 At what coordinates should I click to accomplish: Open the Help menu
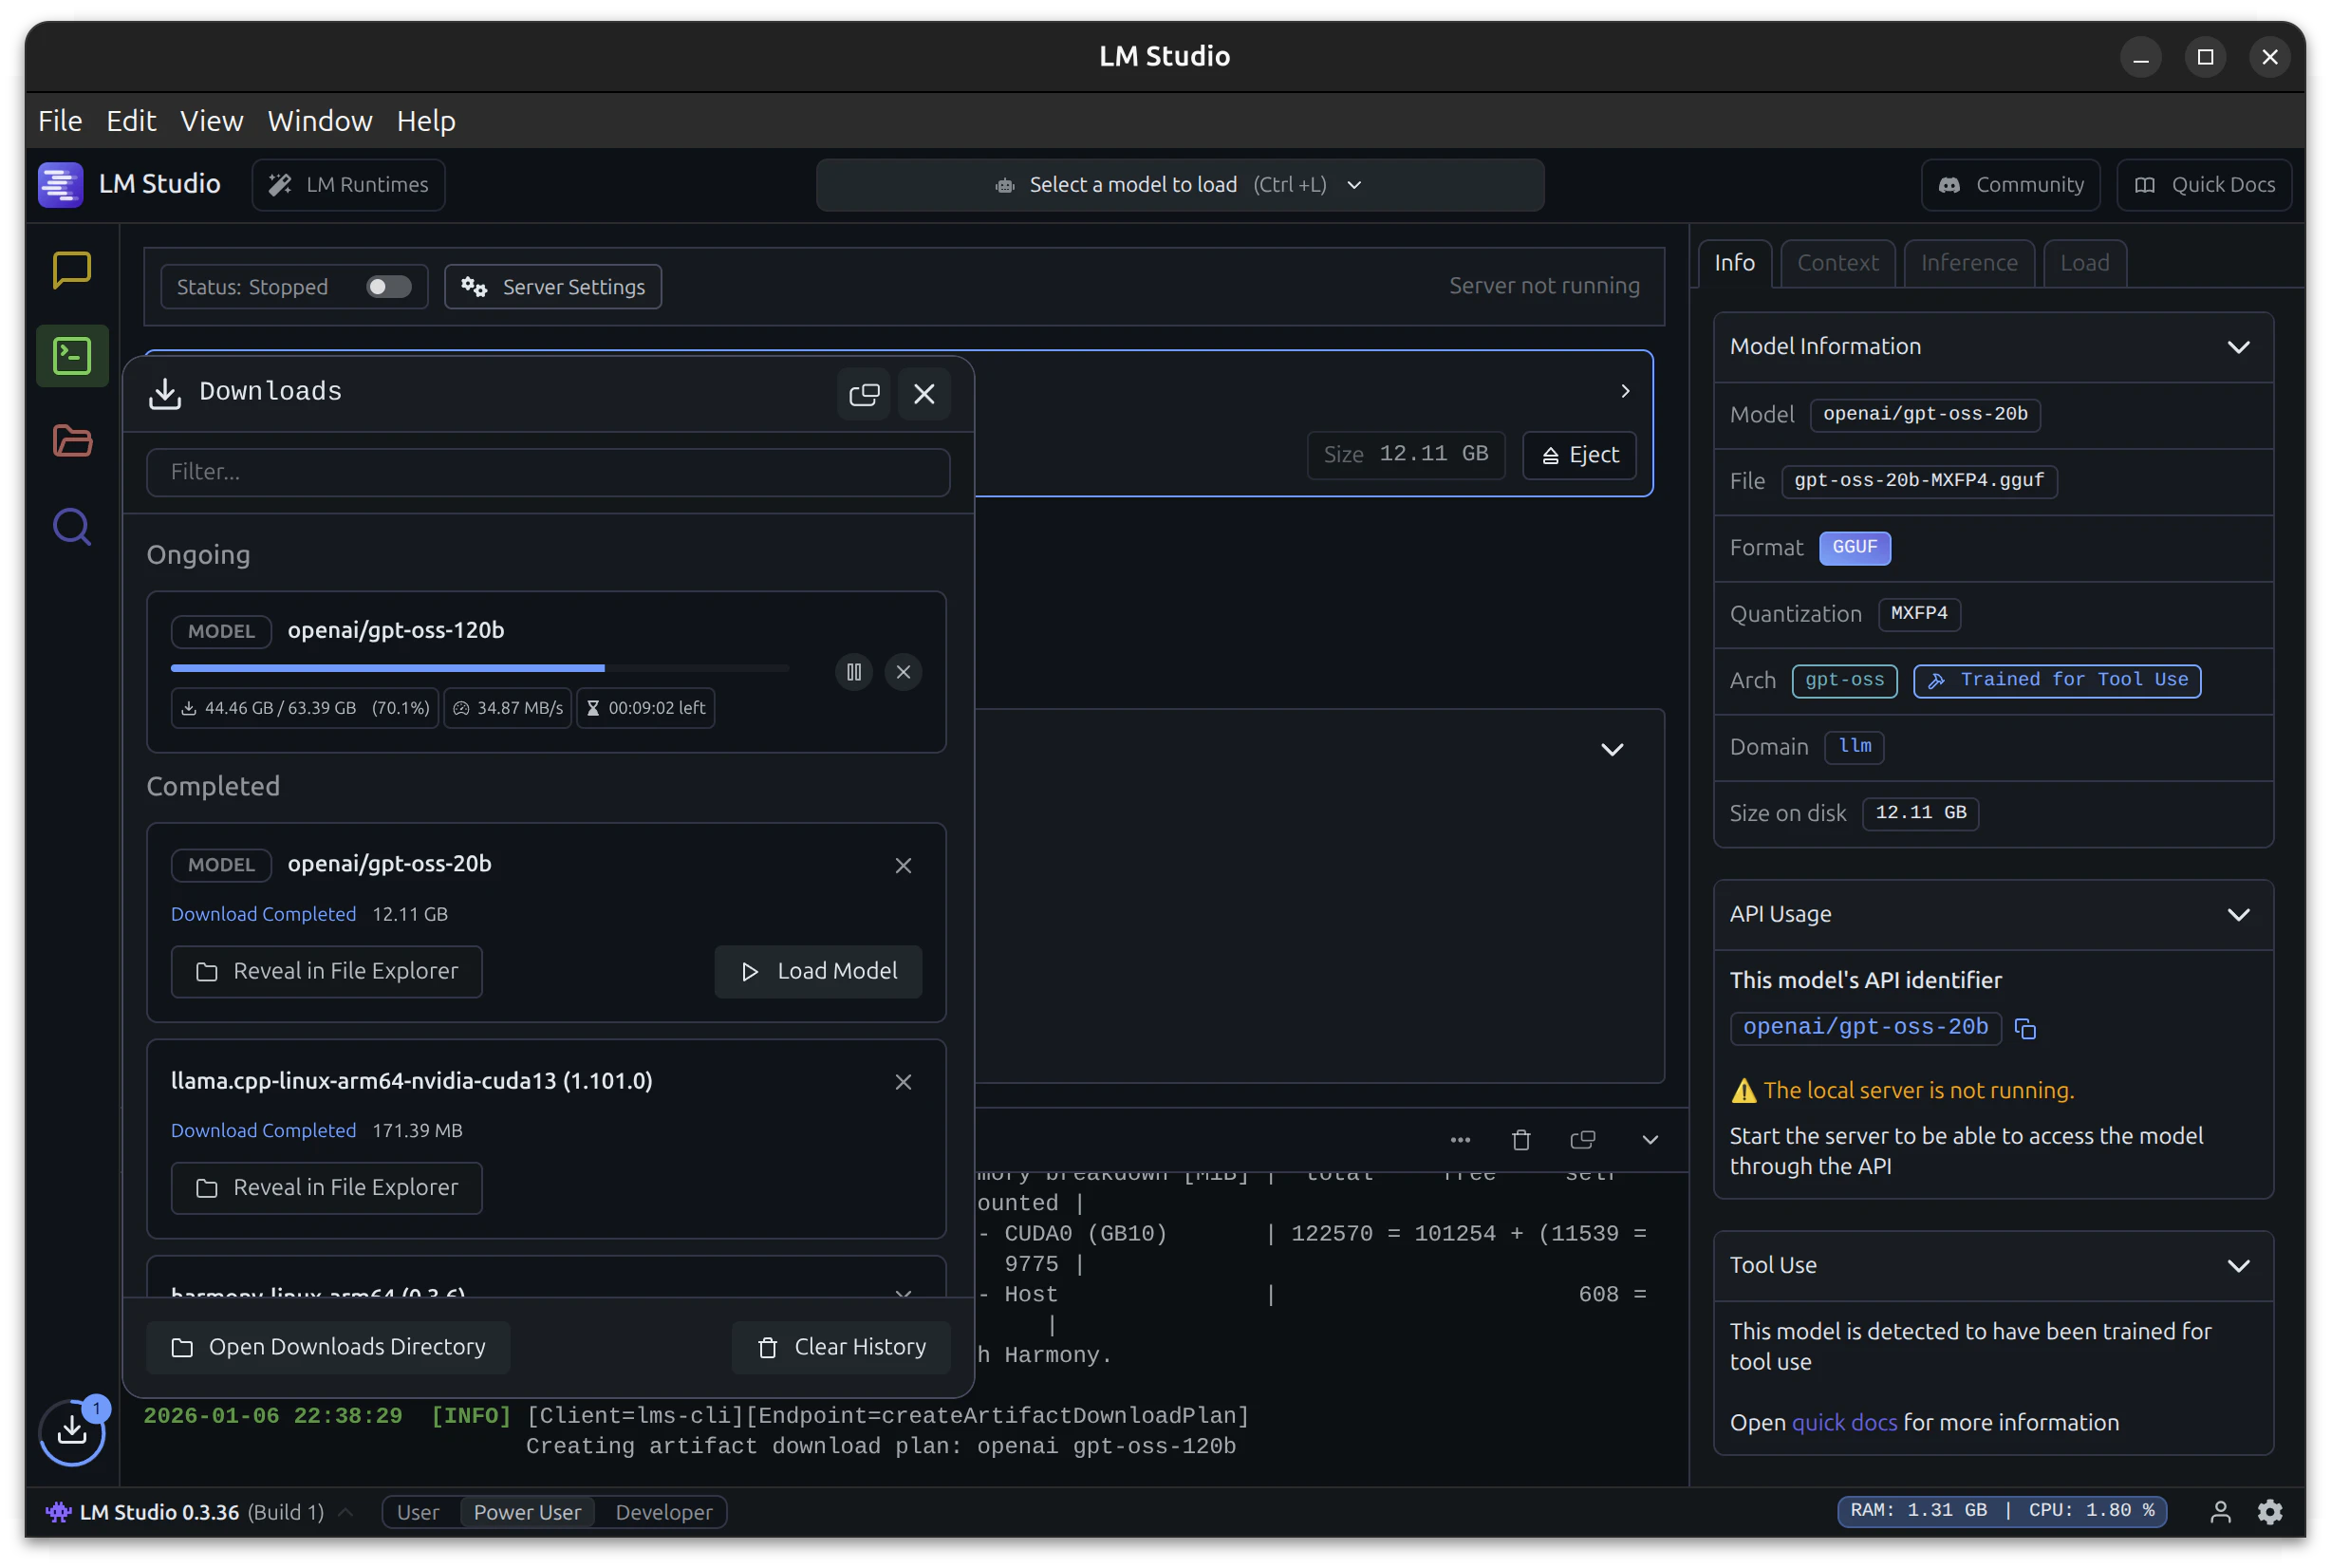426,121
